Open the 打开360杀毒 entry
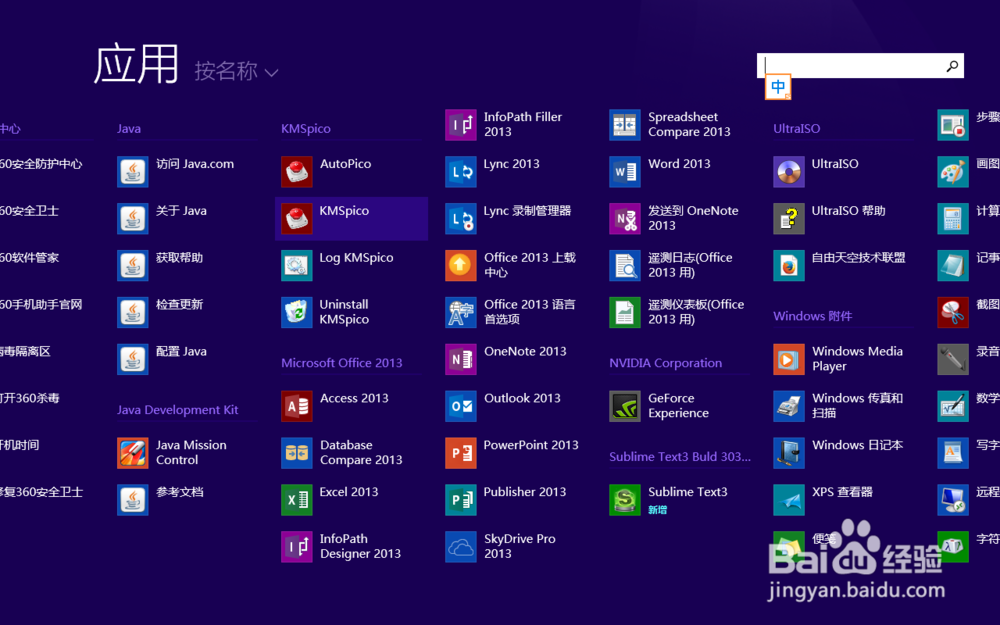Screen dimensions: 1000x625 (29, 399)
